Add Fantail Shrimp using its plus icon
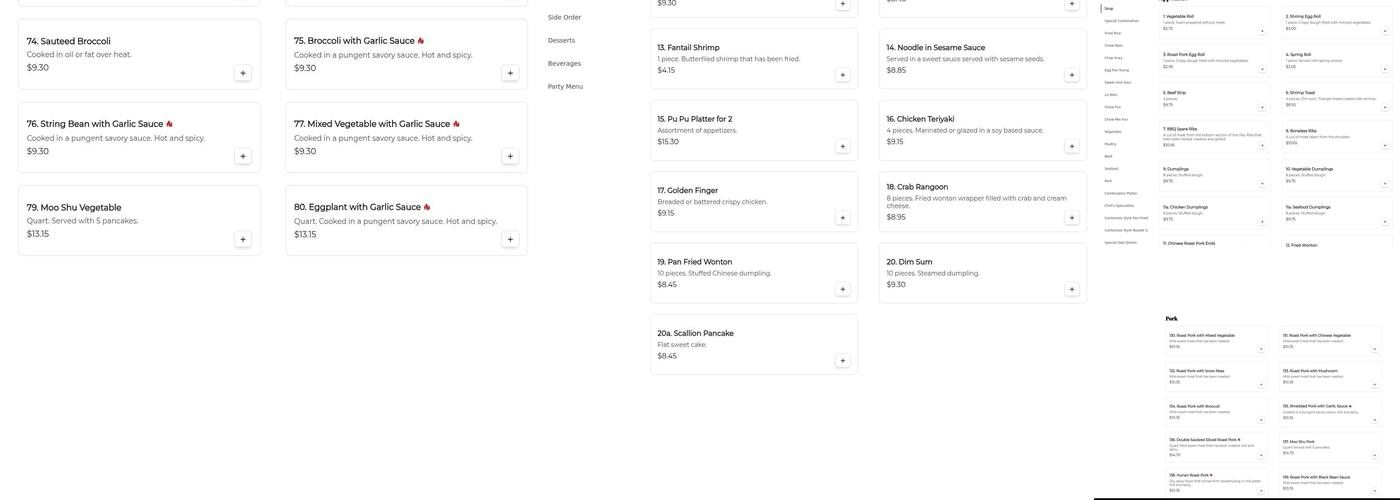Screen dimensions: 1400x500 coord(842,75)
